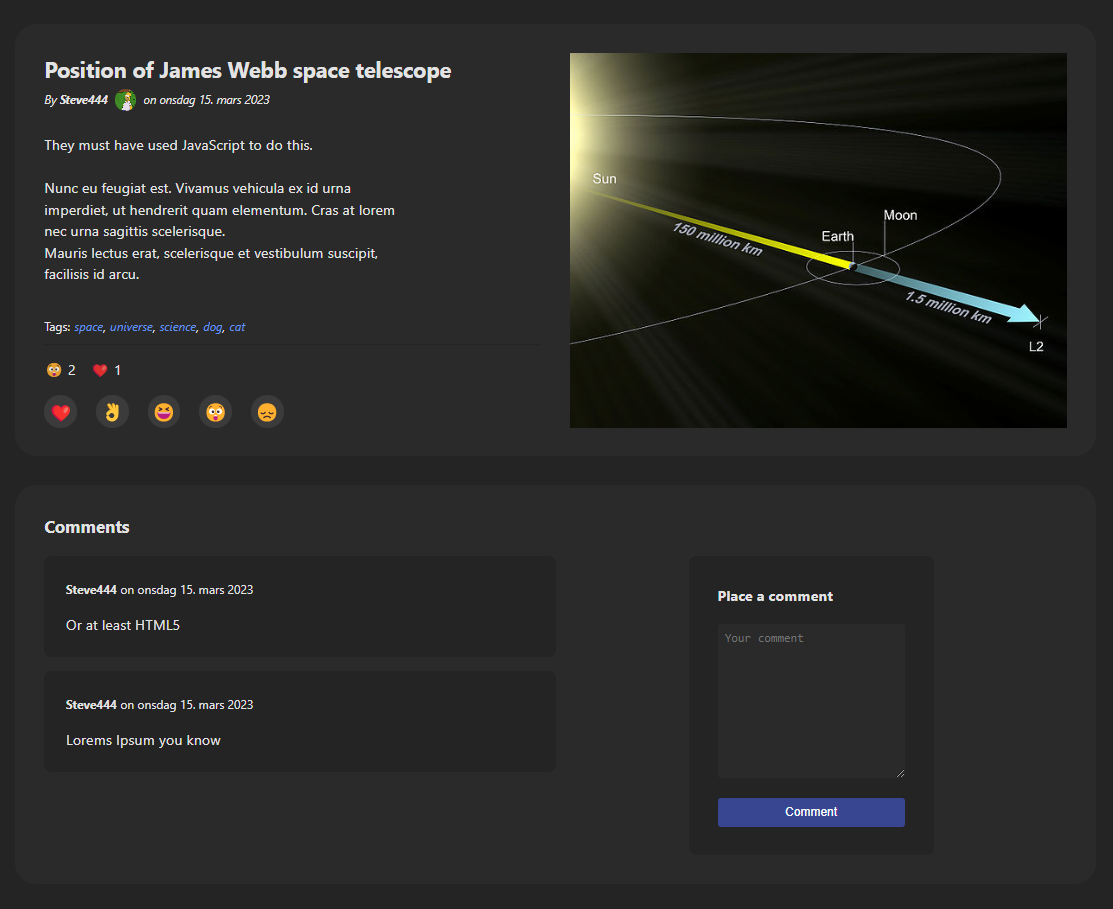Click Steve444 on the Lorems Ipsum comment

pos(91,705)
